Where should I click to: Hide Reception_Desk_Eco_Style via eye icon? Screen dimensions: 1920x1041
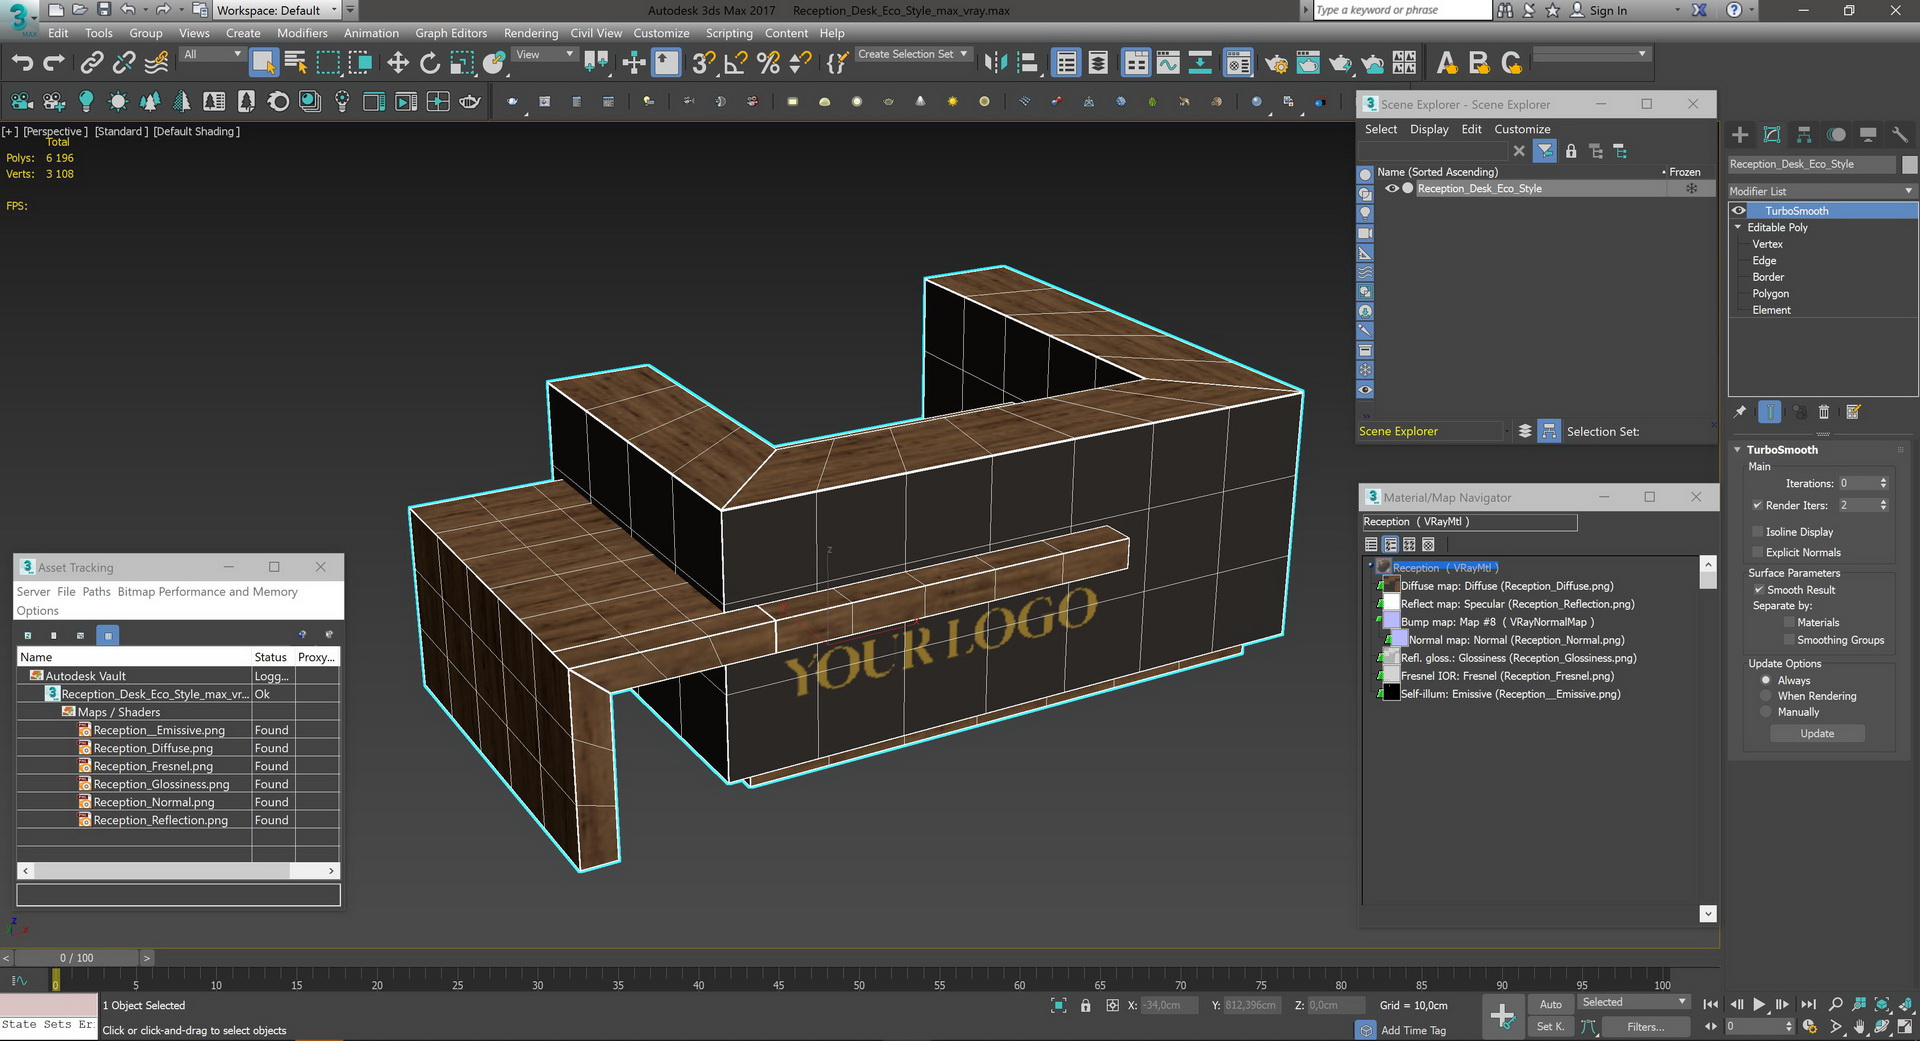(1391, 188)
